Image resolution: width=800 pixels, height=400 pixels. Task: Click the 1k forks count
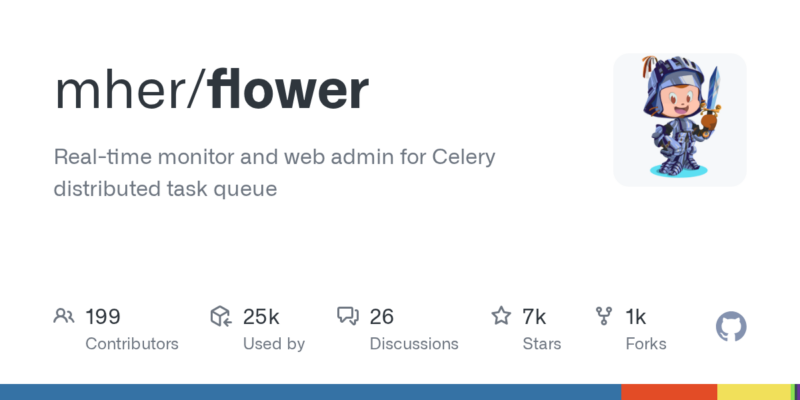[x=636, y=317]
